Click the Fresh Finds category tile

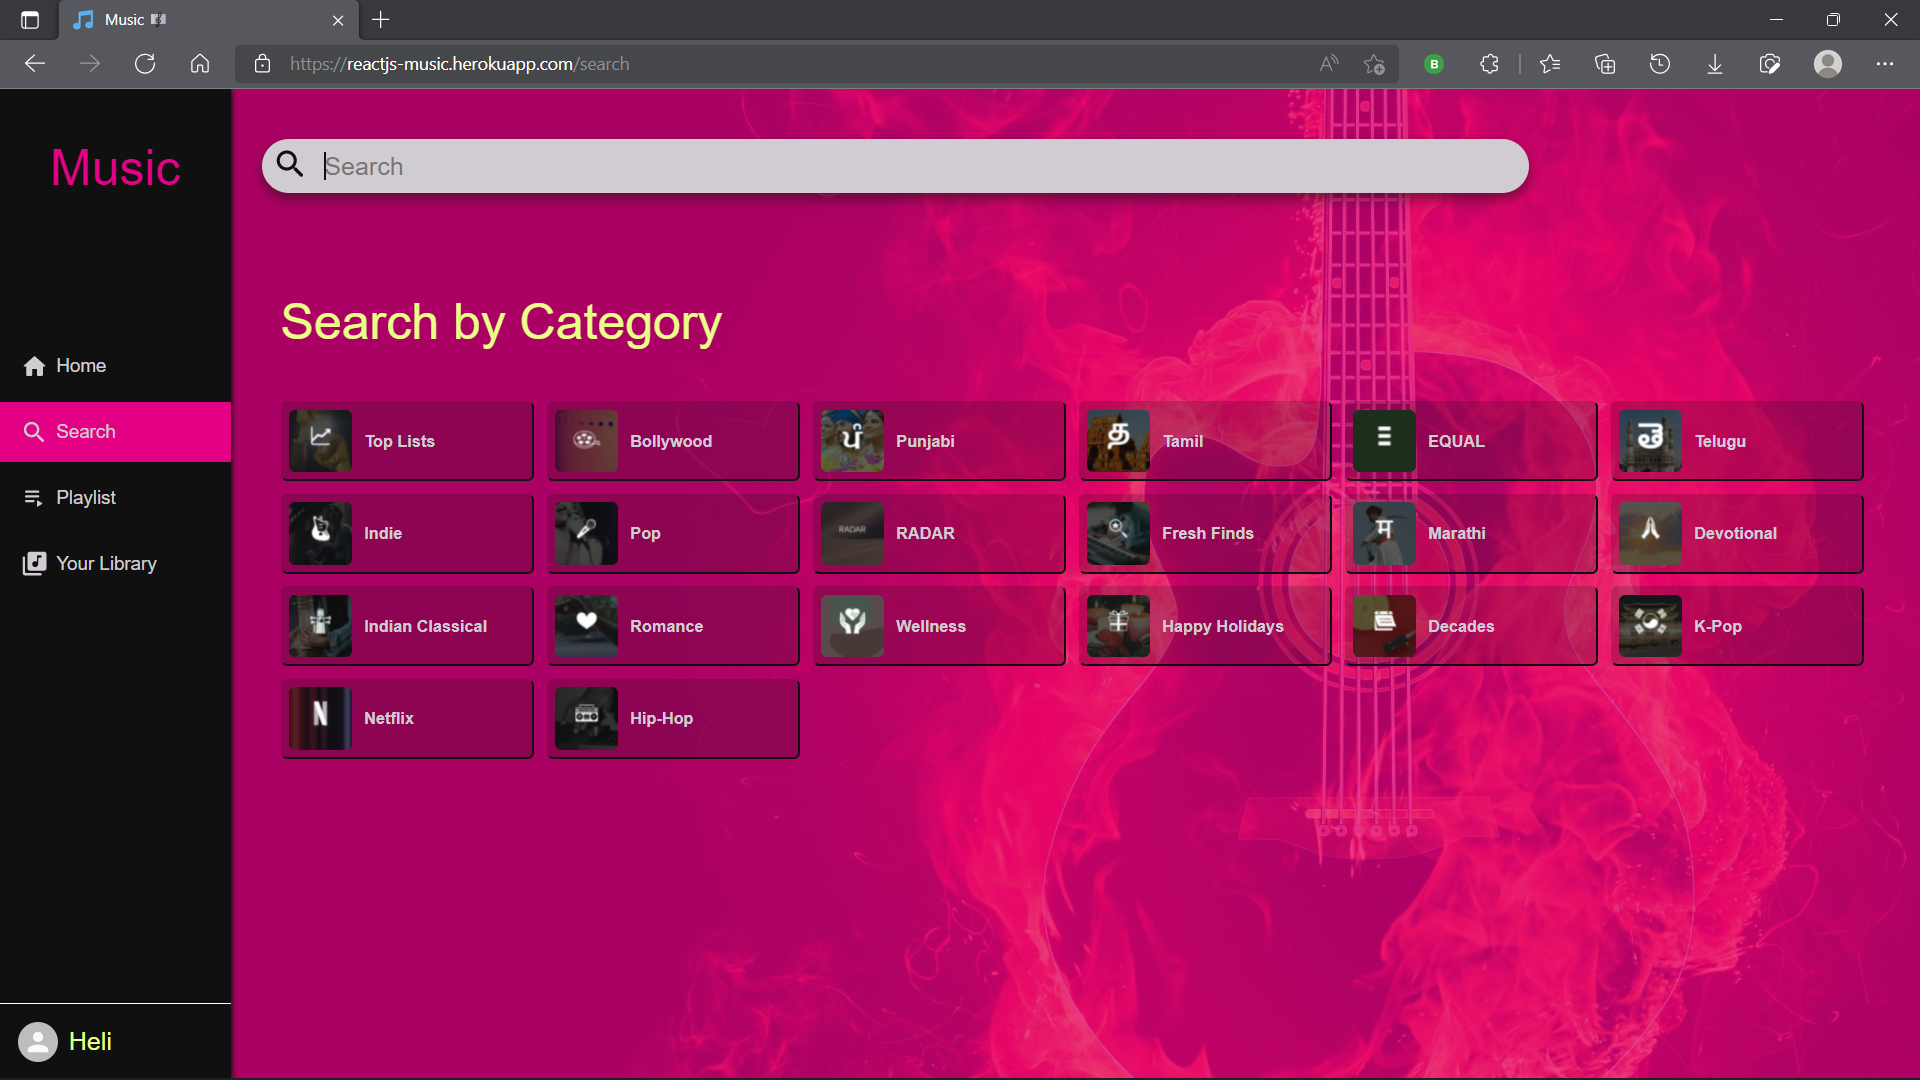[1204, 533]
